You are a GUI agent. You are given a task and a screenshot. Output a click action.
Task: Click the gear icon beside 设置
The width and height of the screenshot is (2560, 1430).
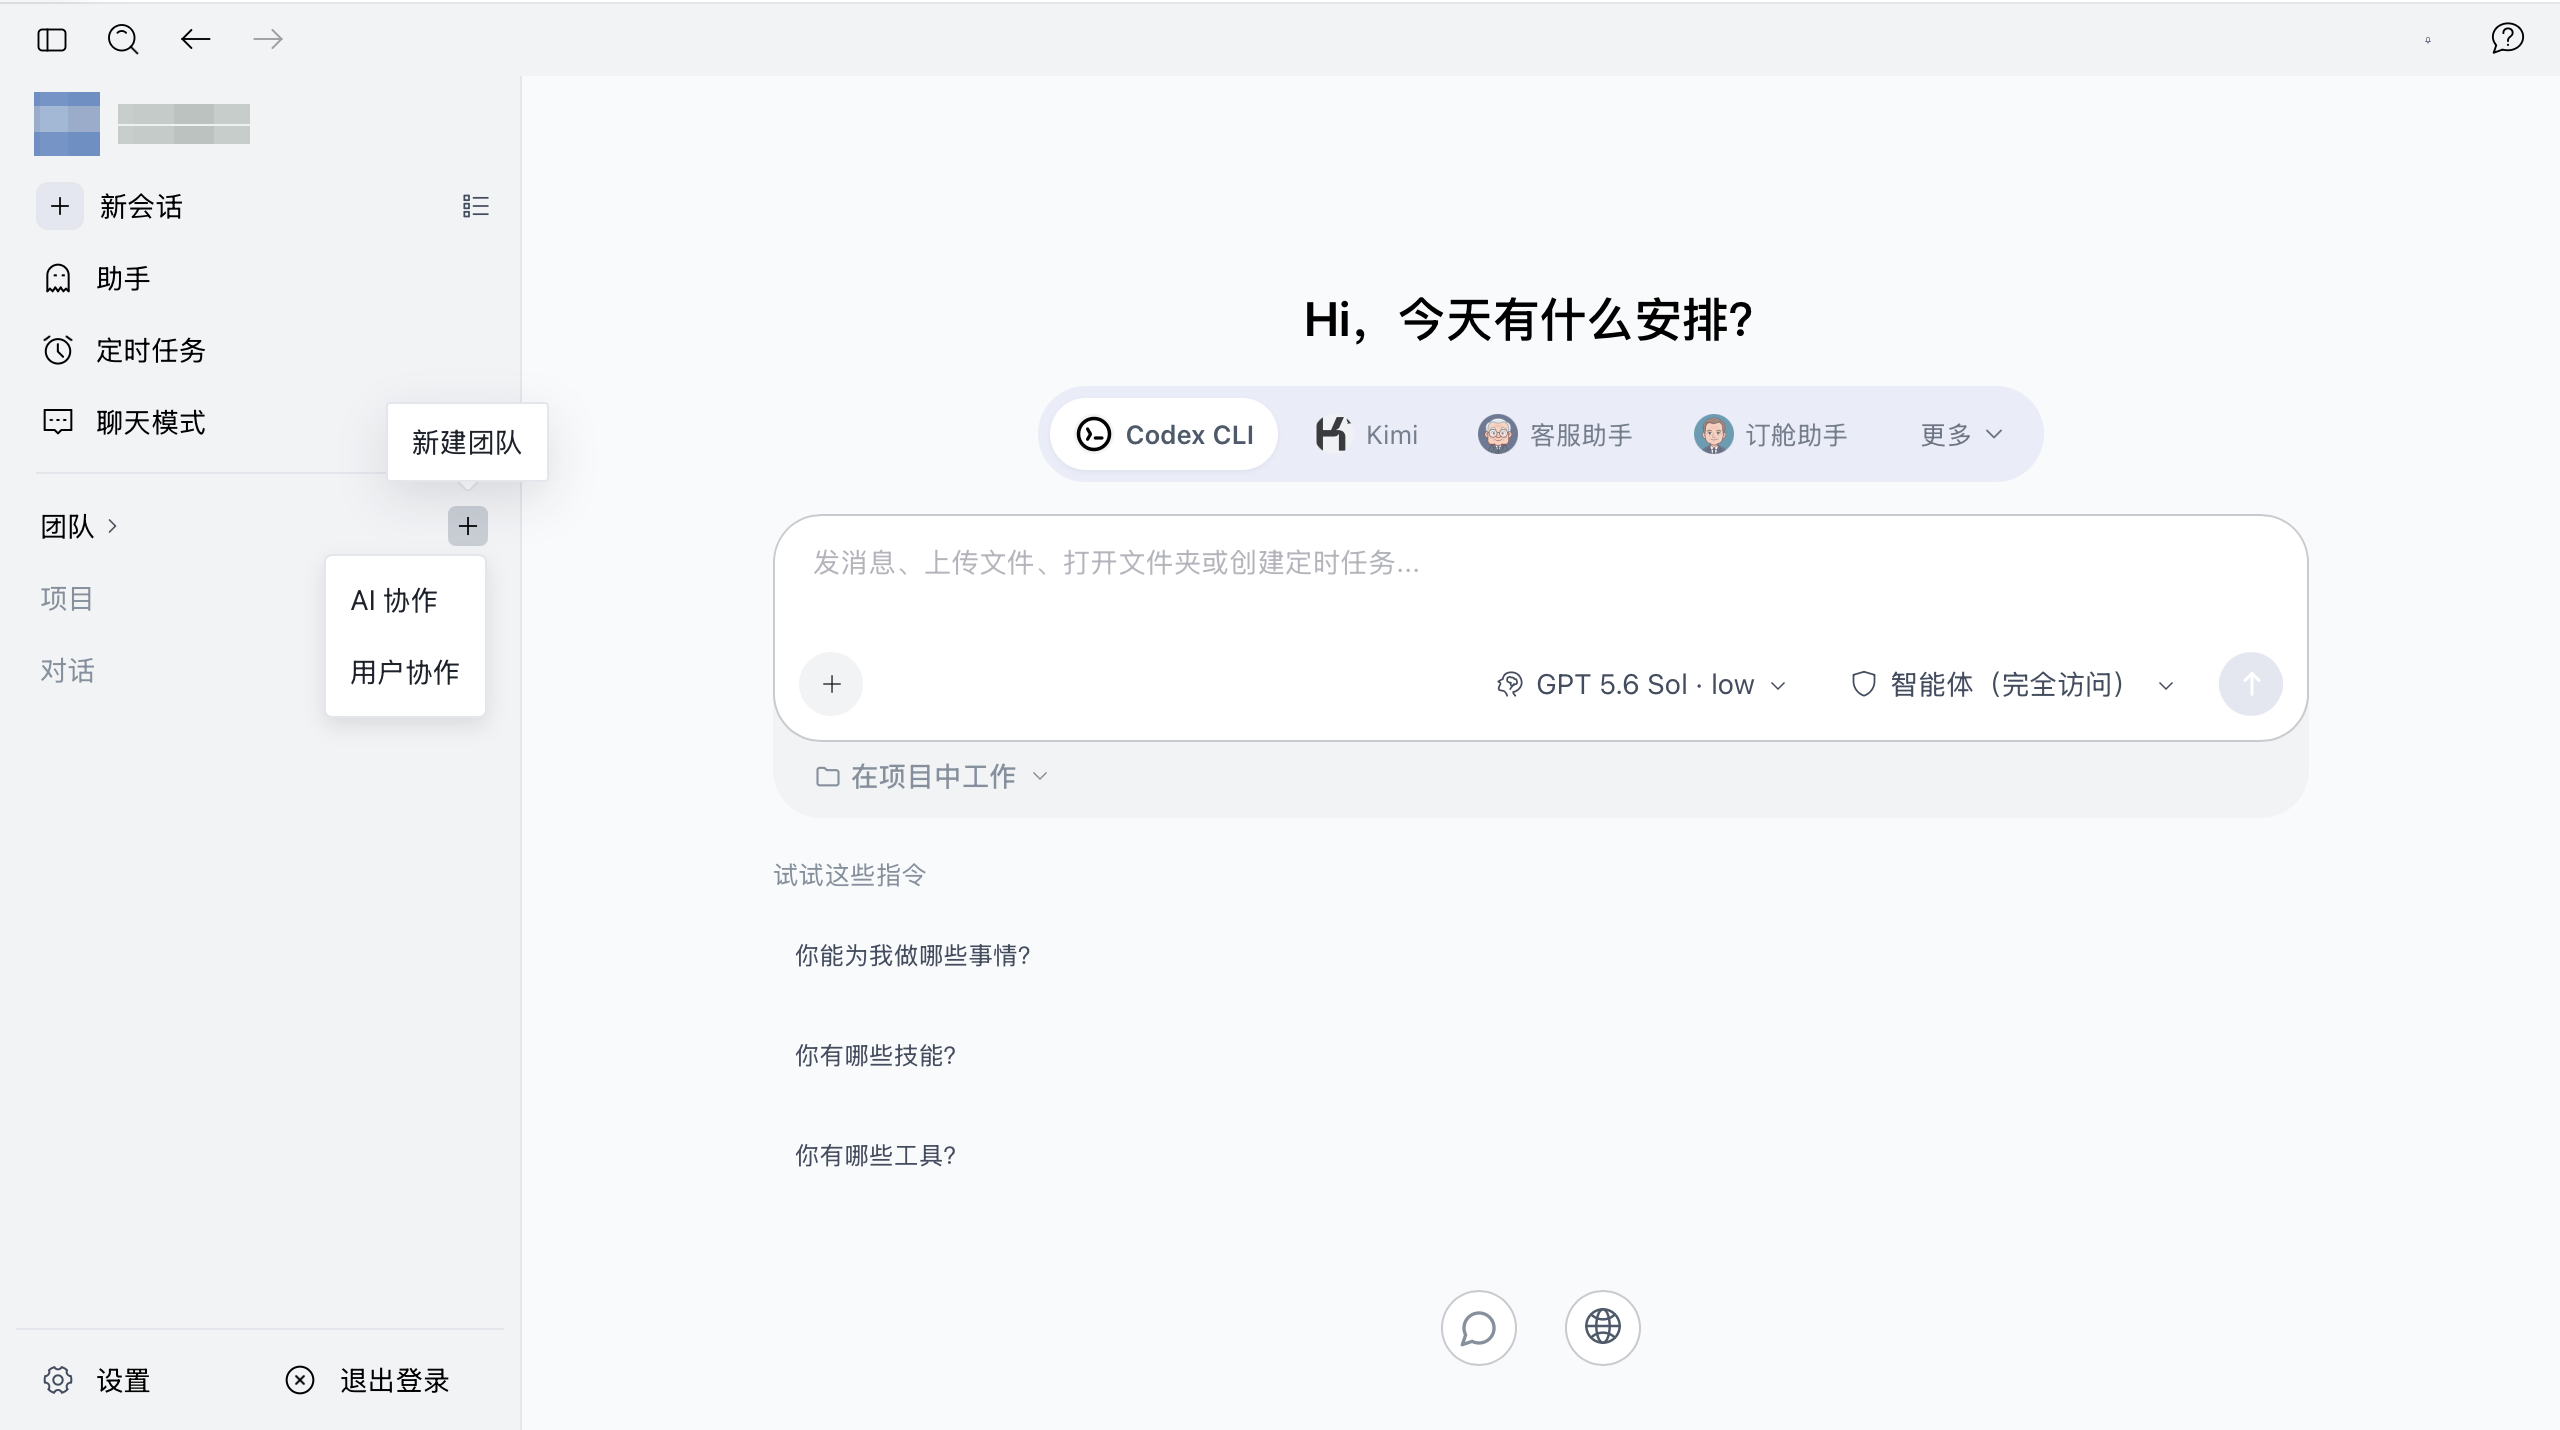click(58, 1381)
